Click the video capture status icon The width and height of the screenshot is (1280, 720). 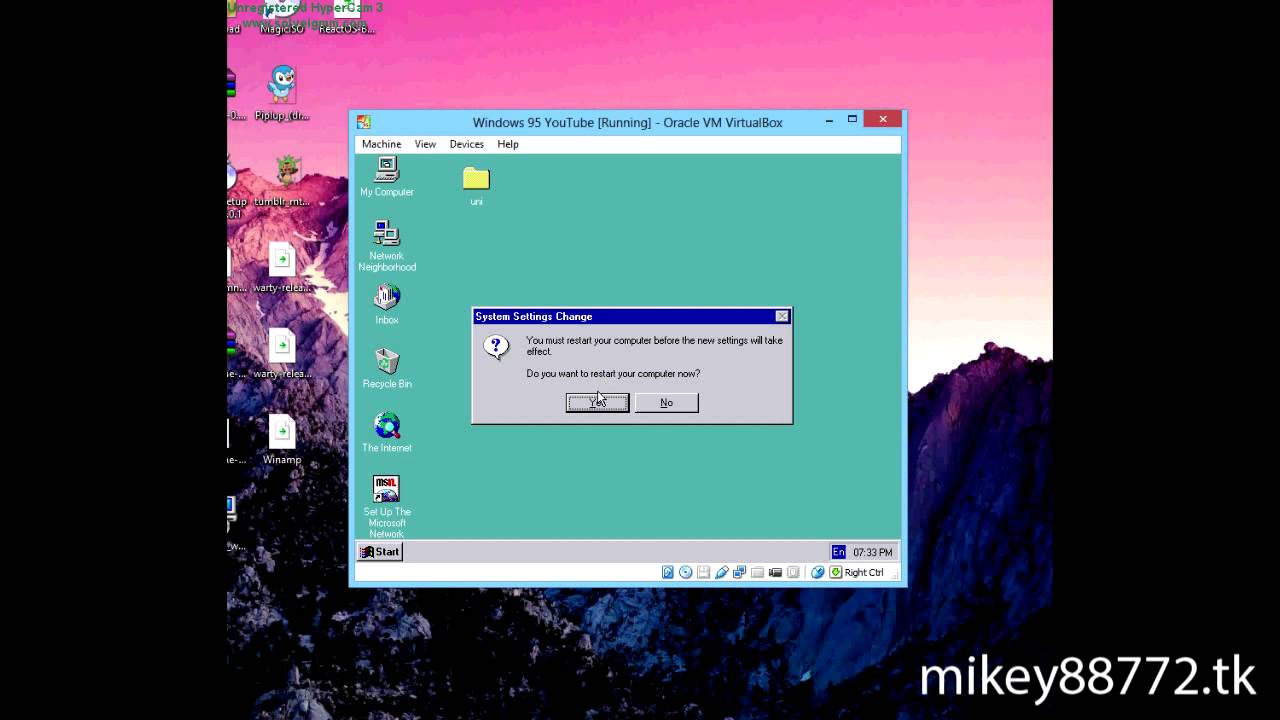(x=775, y=572)
